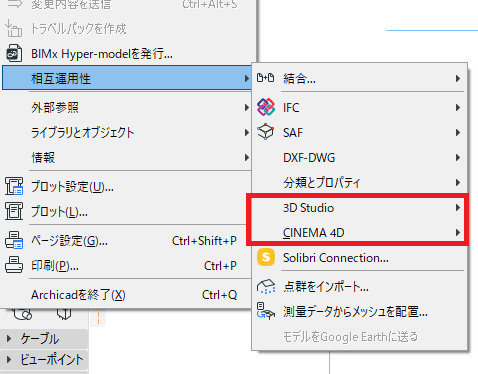Viewport: 478px width, 374px height.
Task: Choose Solibri Connection... entry
Action: [359, 257]
